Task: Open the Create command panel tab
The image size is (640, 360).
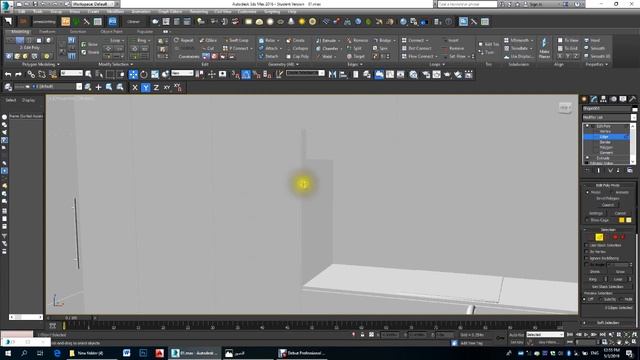Action: 584,99
